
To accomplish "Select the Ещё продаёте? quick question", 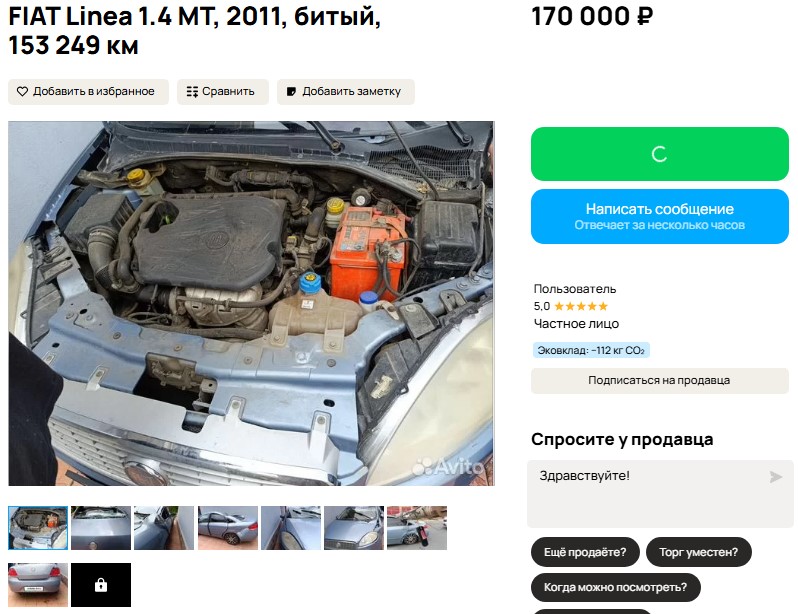I will tap(585, 552).
